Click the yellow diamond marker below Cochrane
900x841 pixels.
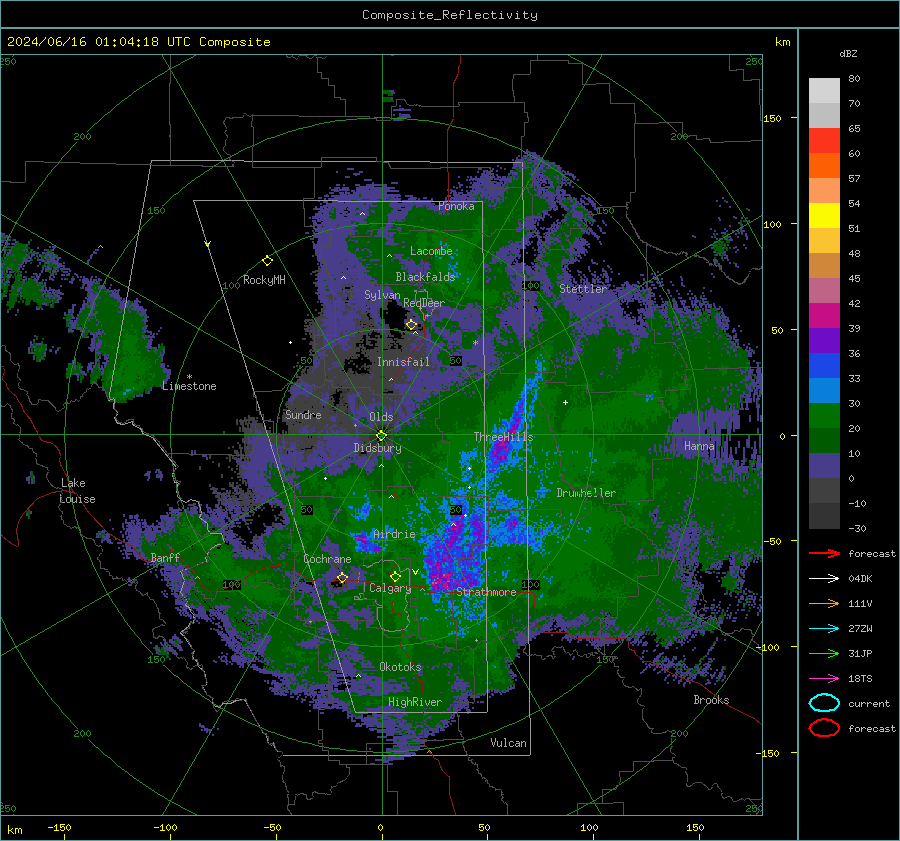[342, 577]
